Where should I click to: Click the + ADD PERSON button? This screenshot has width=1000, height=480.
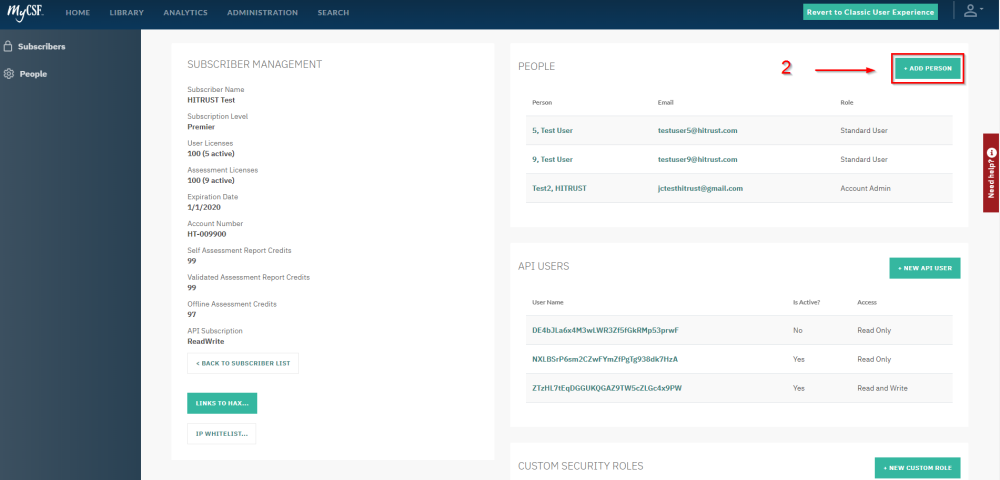point(927,68)
